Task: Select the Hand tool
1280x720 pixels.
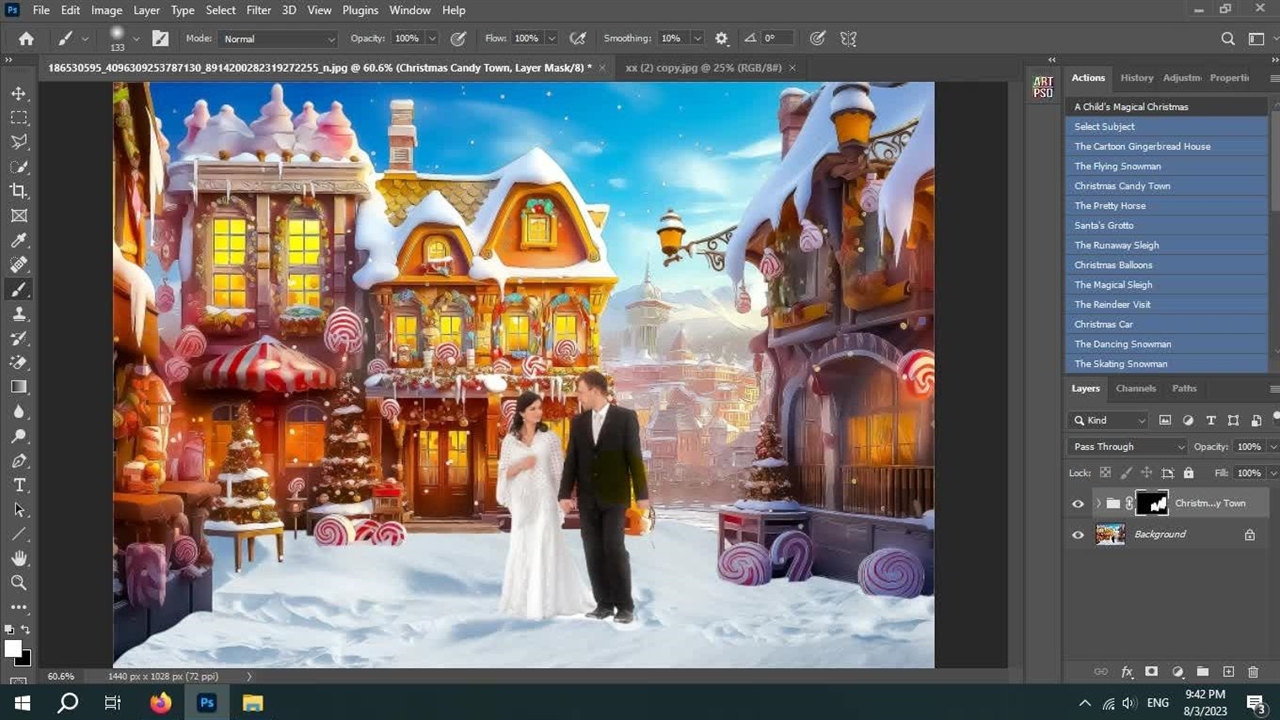Action: pos(19,558)
